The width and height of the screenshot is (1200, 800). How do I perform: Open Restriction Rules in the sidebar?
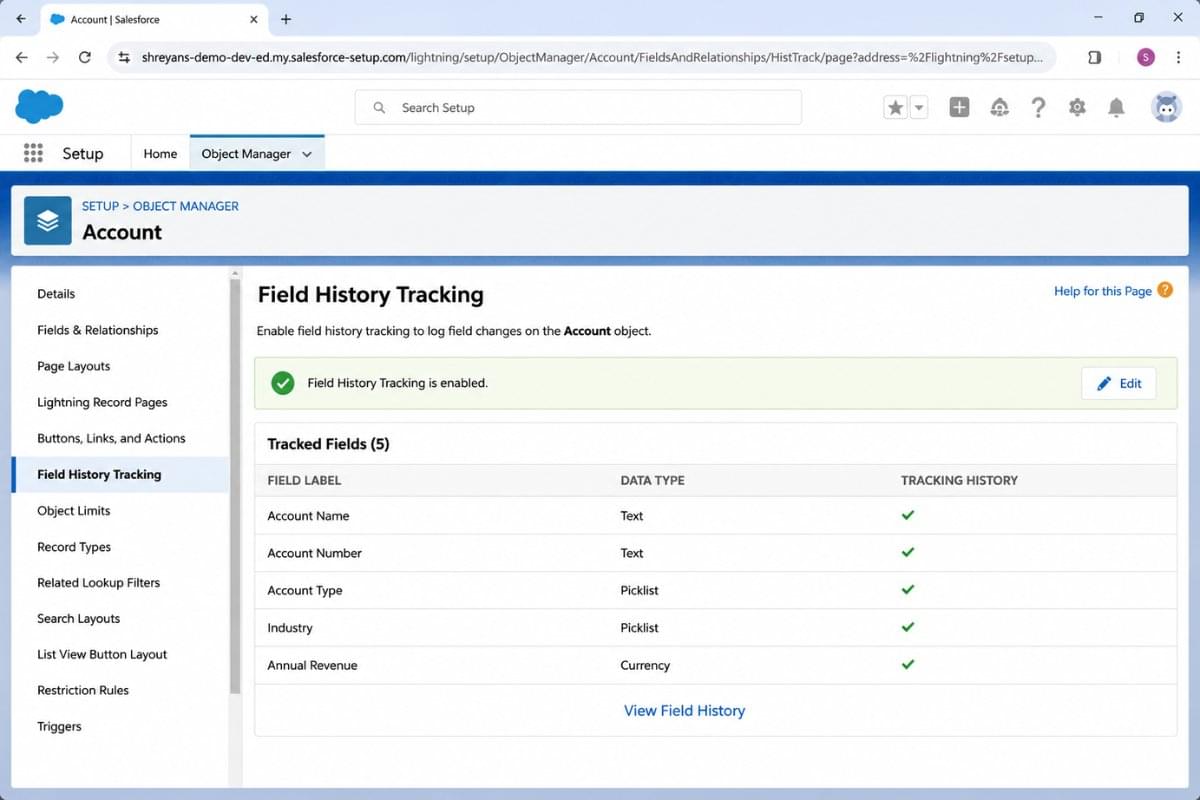point(83,690)
